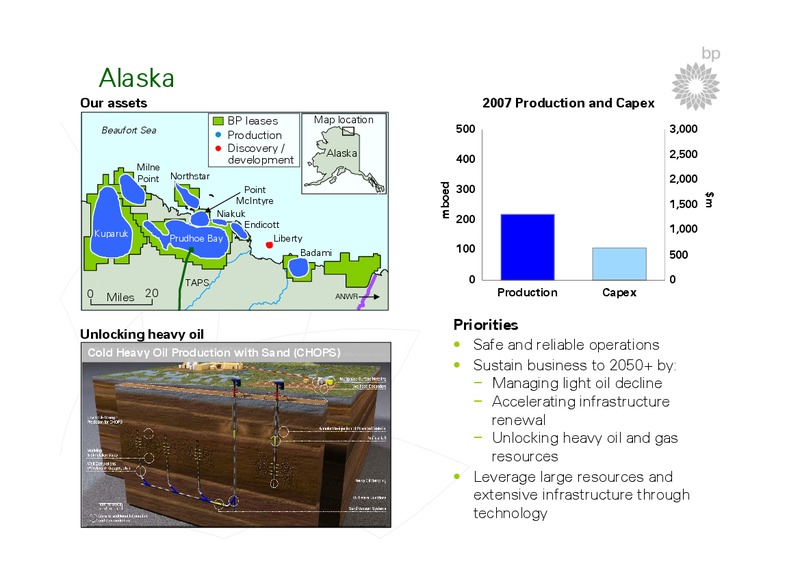Click the 'Leverage large resources' bullet
The image size is (800, 566).
[582, 495]
